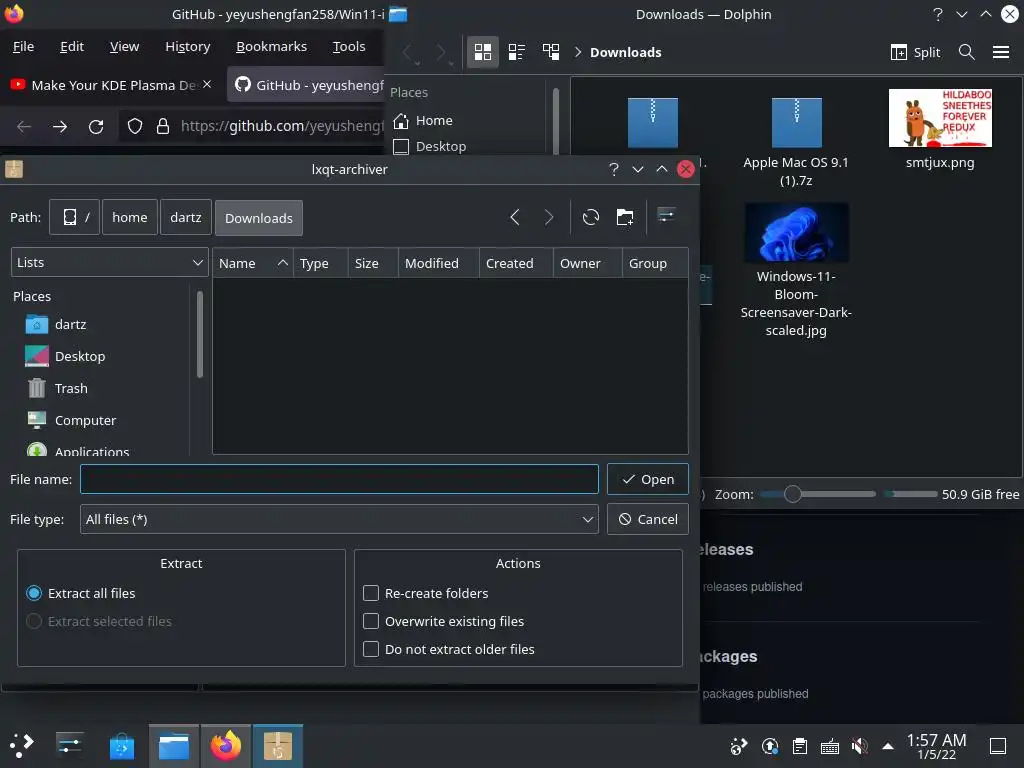
Task: Open lxqt-archiver dialog help button
Action: 614,169
